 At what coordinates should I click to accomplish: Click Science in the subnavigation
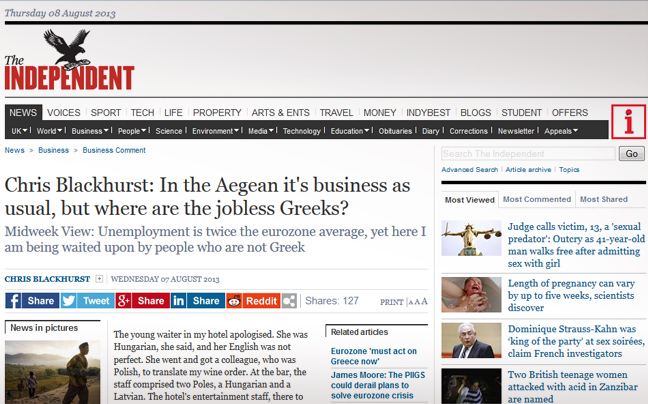point(169,131)
